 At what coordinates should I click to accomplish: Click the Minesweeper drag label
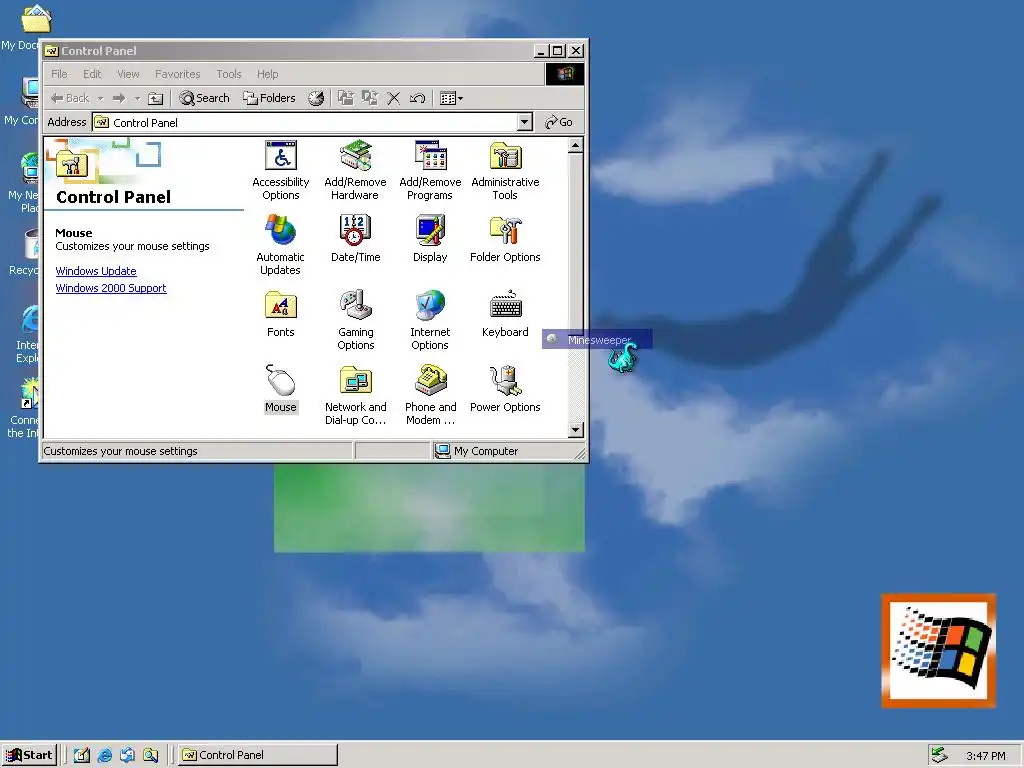point(596,340)
